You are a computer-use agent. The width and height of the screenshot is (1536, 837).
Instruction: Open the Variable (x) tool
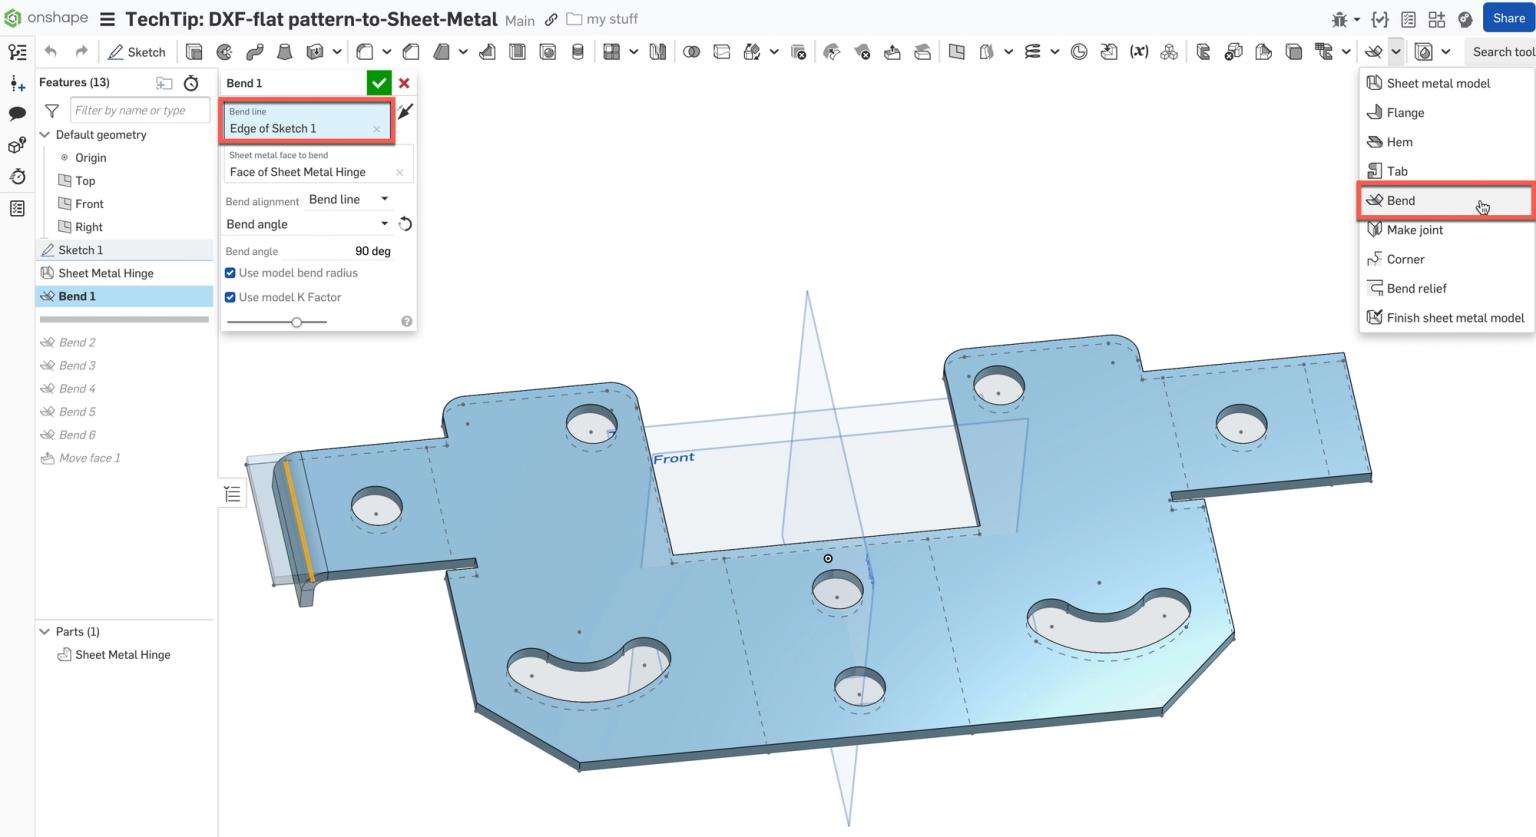[x=1138, y=51]
